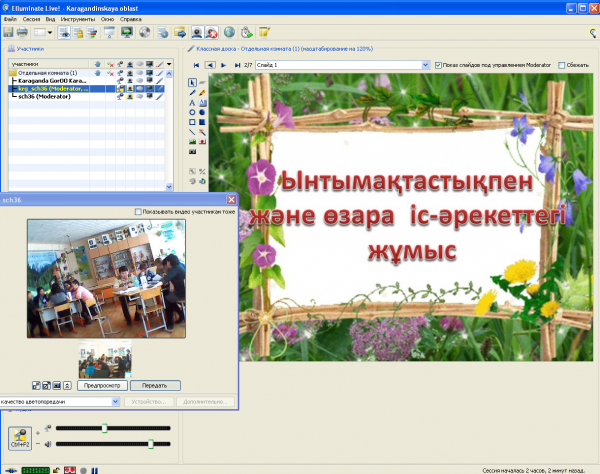Click the Print icon in the toolbar
The width and height of the screenshot is (600, 474).
tap(22, 32)
